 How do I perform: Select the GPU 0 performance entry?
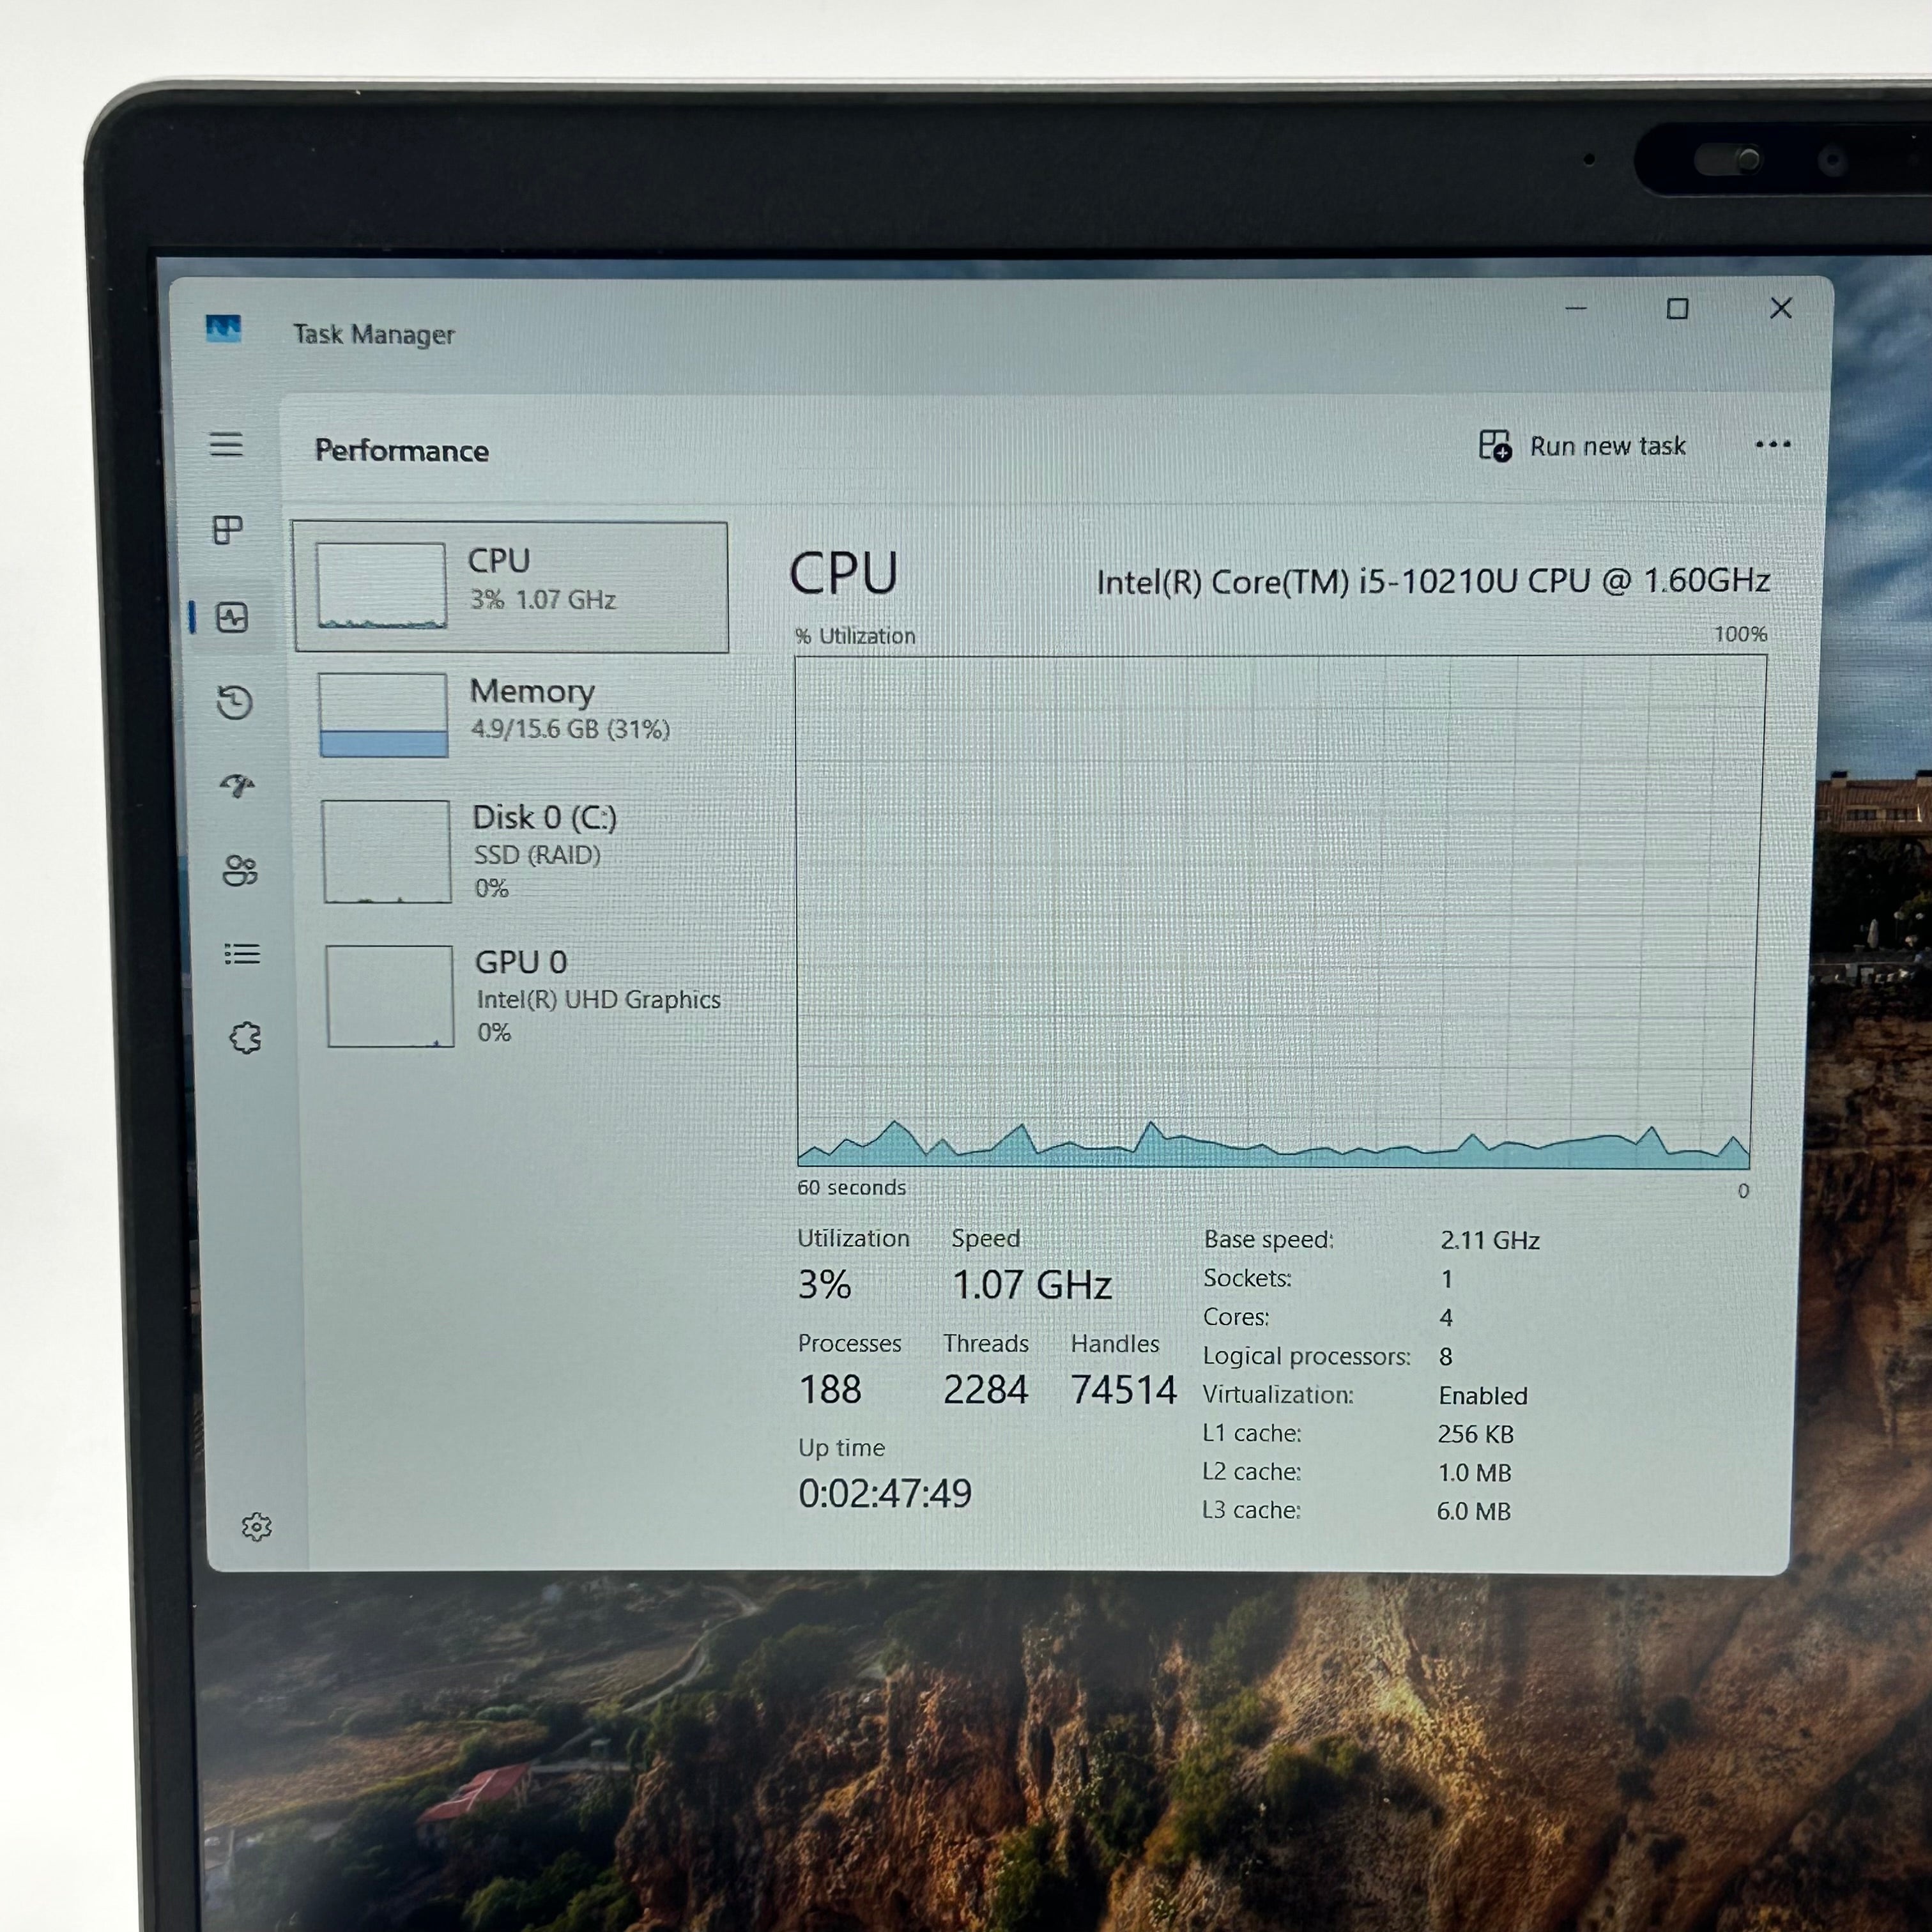tap(516, 996)
